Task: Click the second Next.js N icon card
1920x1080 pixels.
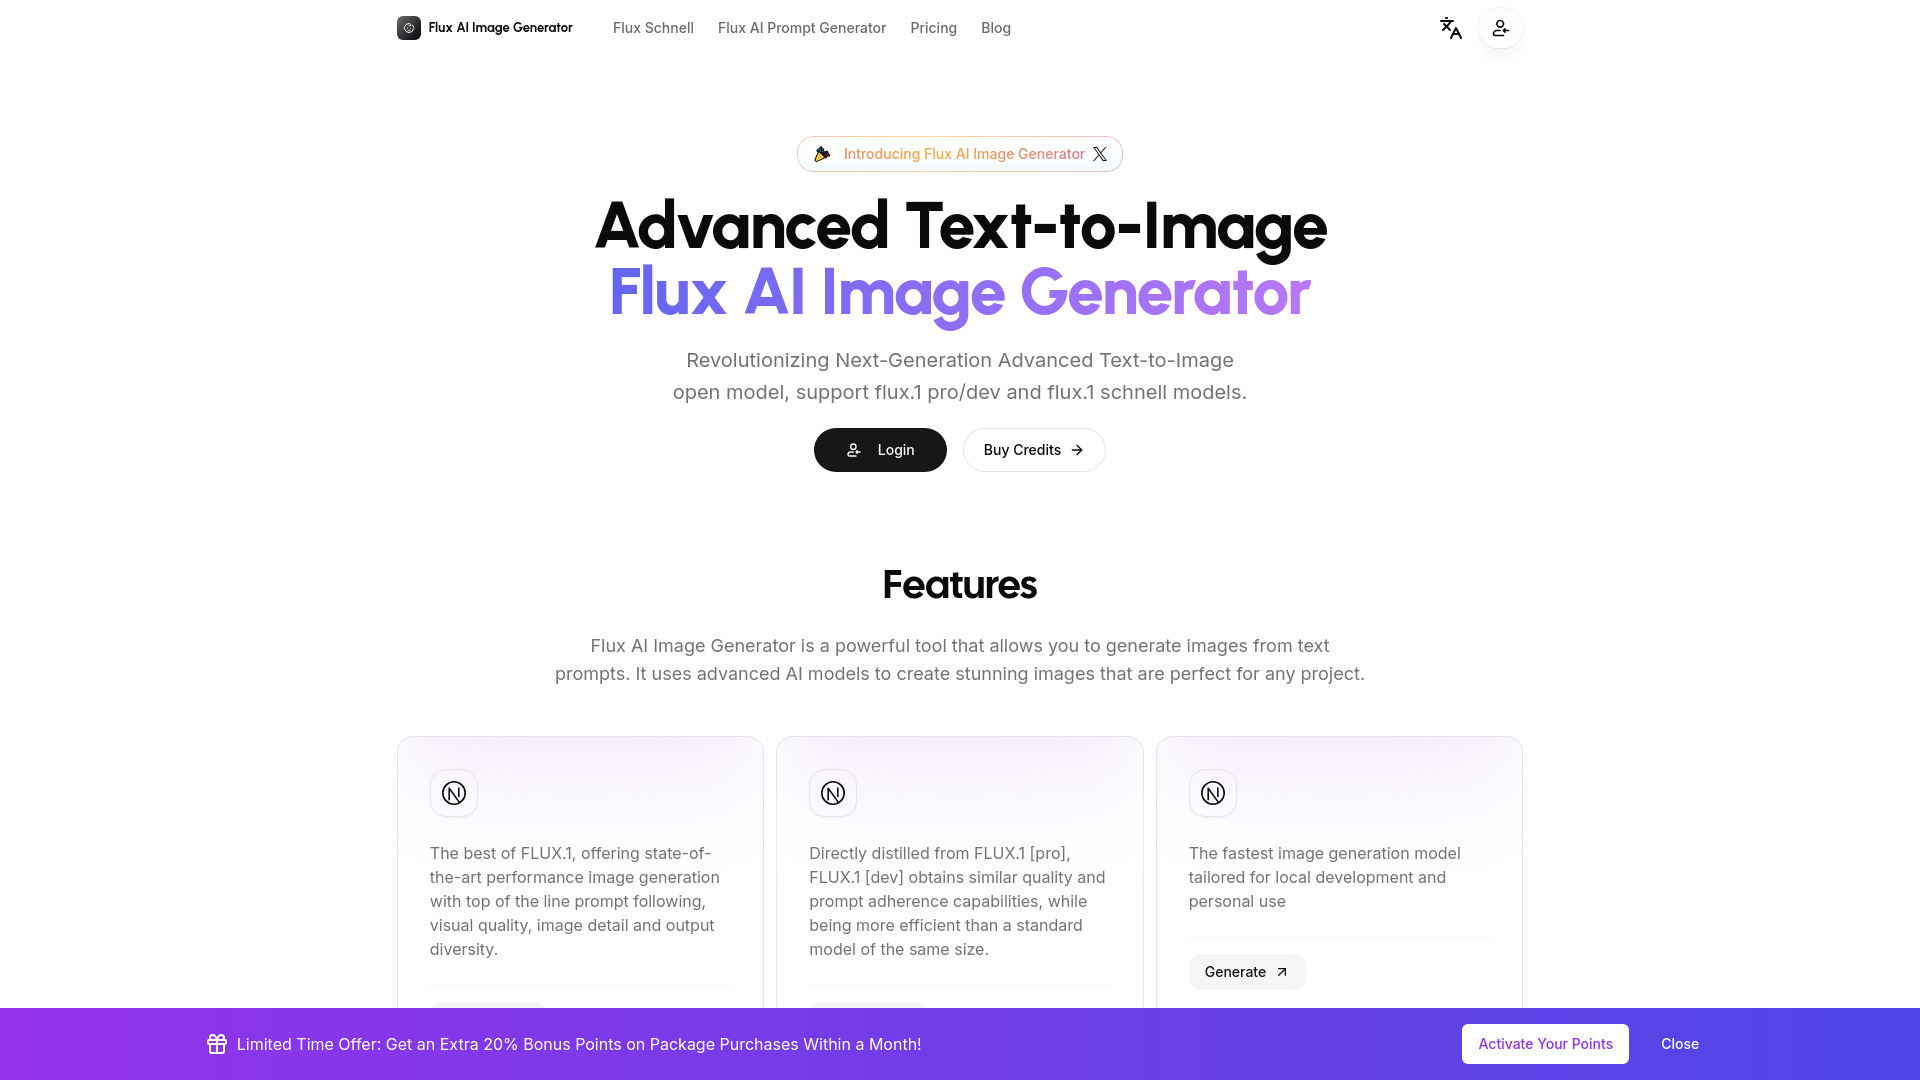Action: (x=833, y=794)
